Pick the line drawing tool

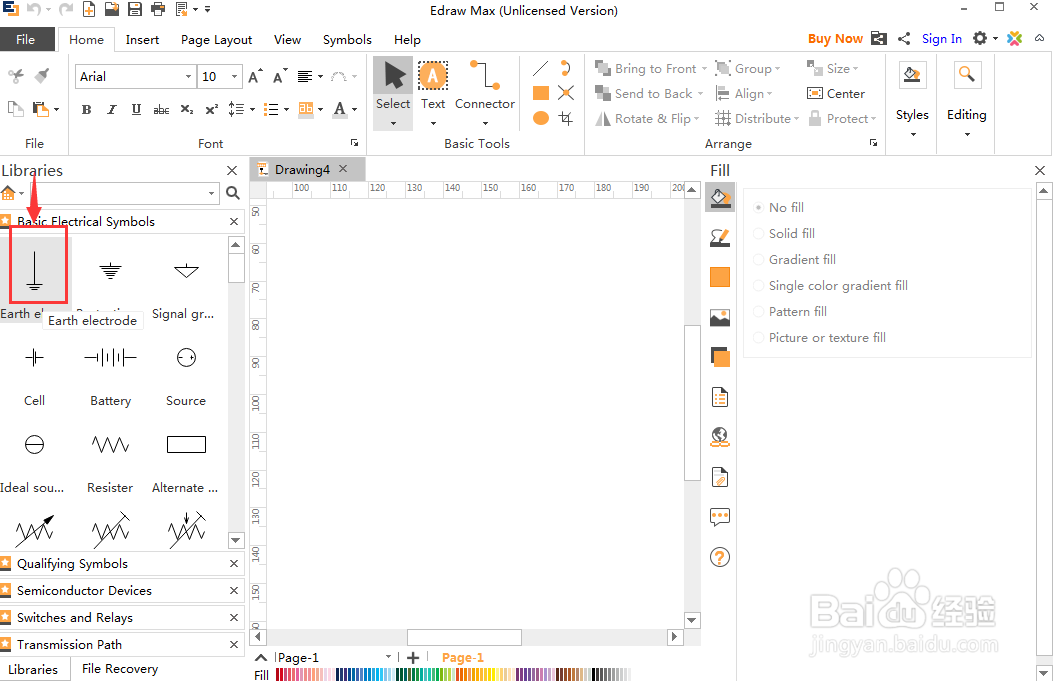(x=540, y=69)
